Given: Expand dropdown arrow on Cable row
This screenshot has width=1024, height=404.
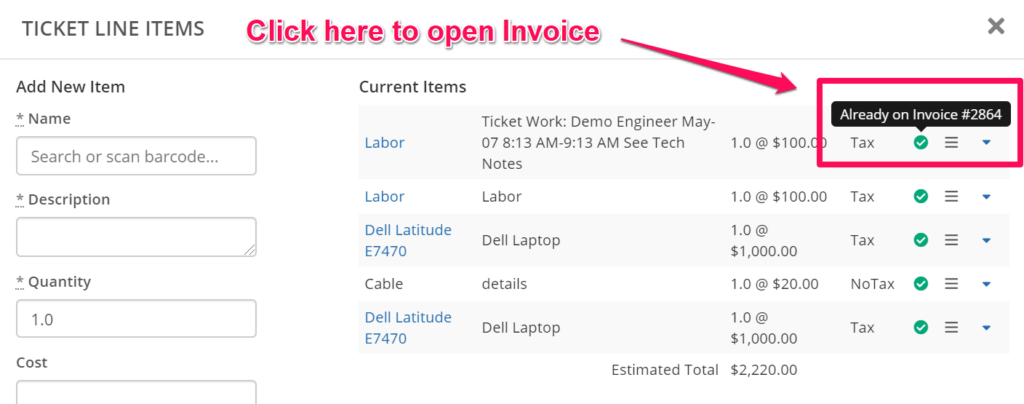Looking at the screenshot, I should [x=986, y=284].
